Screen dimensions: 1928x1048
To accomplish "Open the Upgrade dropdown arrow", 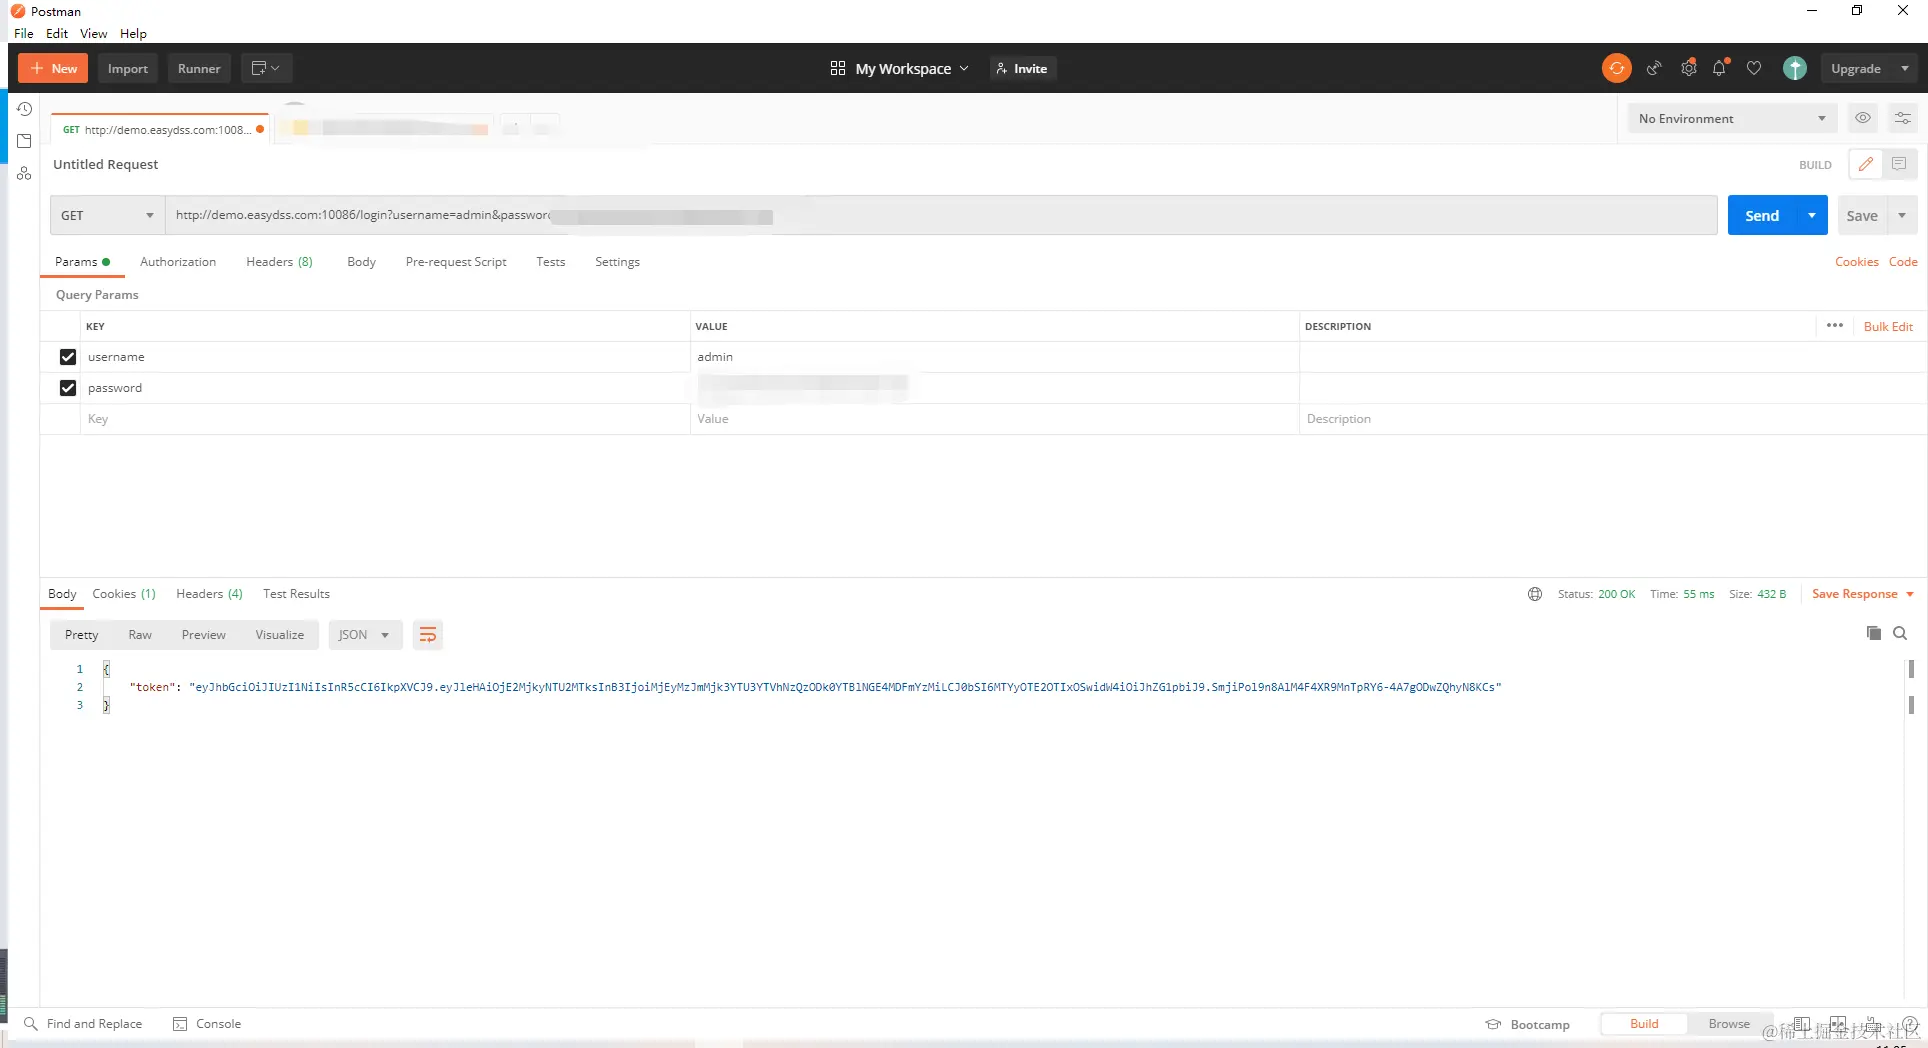I will [x=1904, y=68].
